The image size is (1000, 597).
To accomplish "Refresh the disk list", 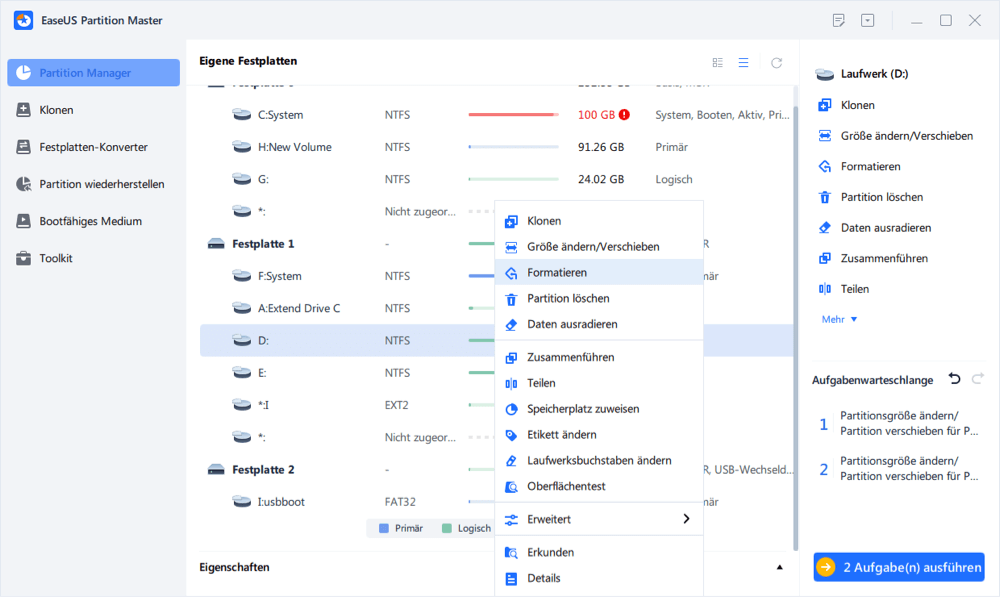I will coord(776,63).
